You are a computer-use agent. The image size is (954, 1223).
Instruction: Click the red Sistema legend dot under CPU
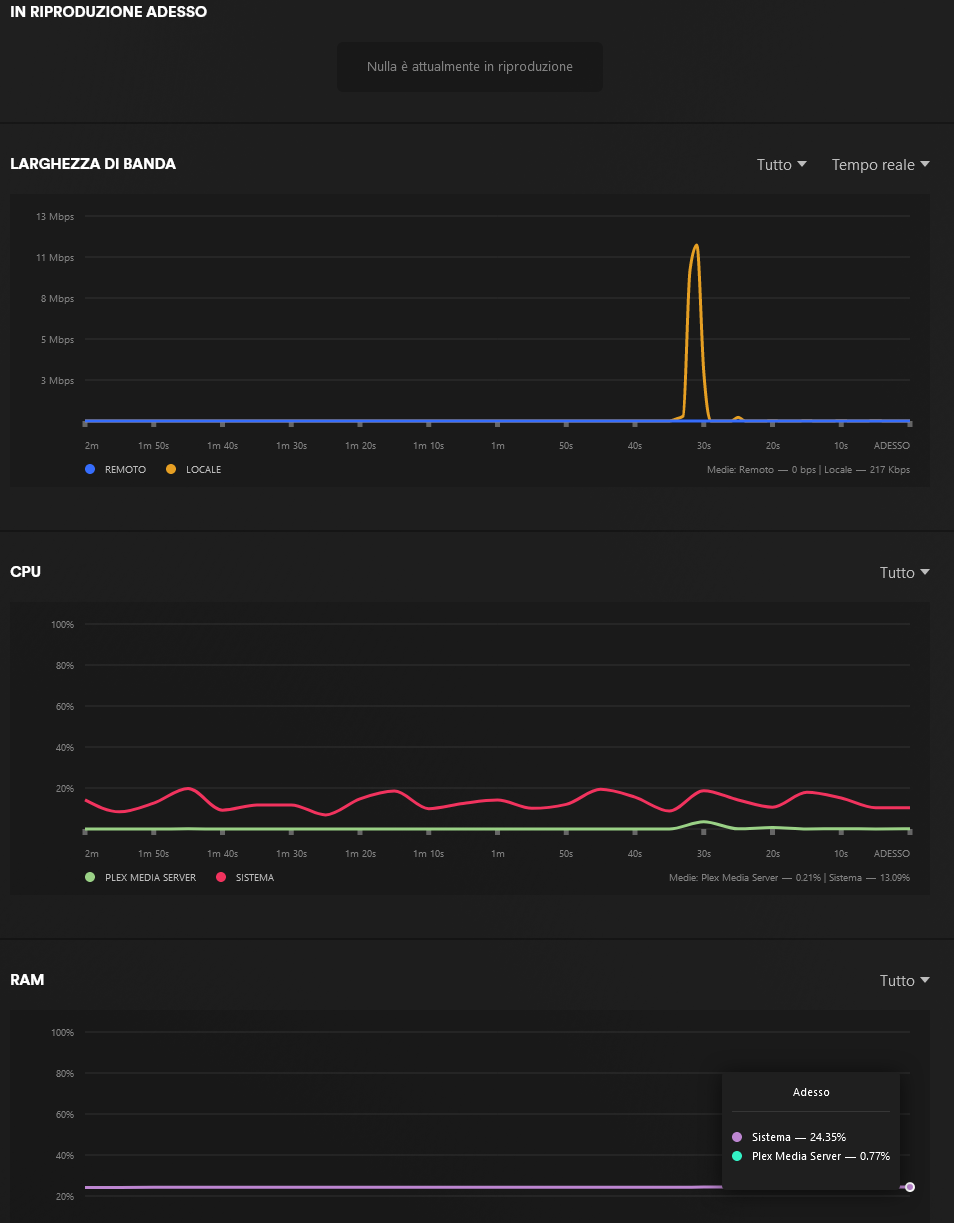point(221,877)
